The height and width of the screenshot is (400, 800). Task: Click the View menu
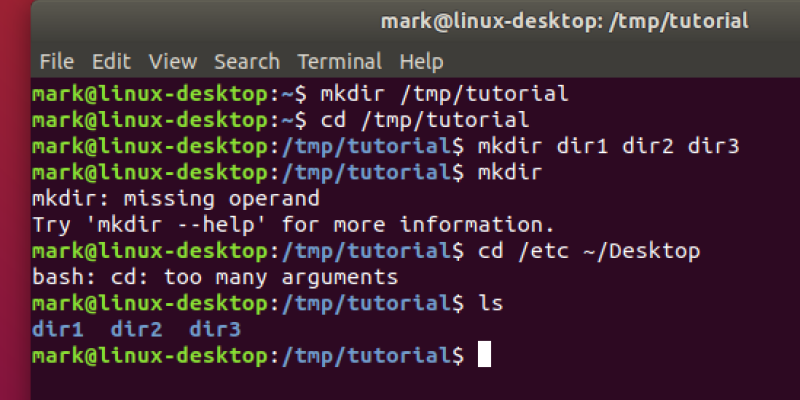pos(172,61)
